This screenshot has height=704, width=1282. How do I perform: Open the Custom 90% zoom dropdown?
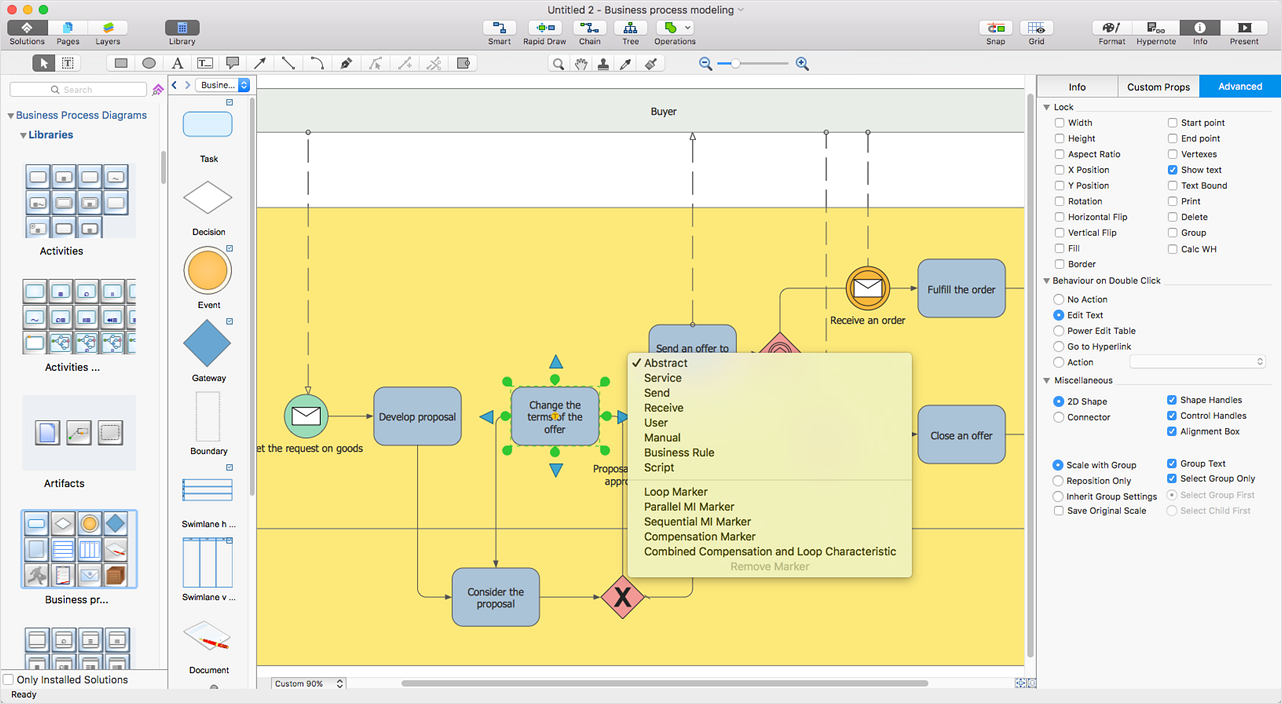(x=309, y=684)
